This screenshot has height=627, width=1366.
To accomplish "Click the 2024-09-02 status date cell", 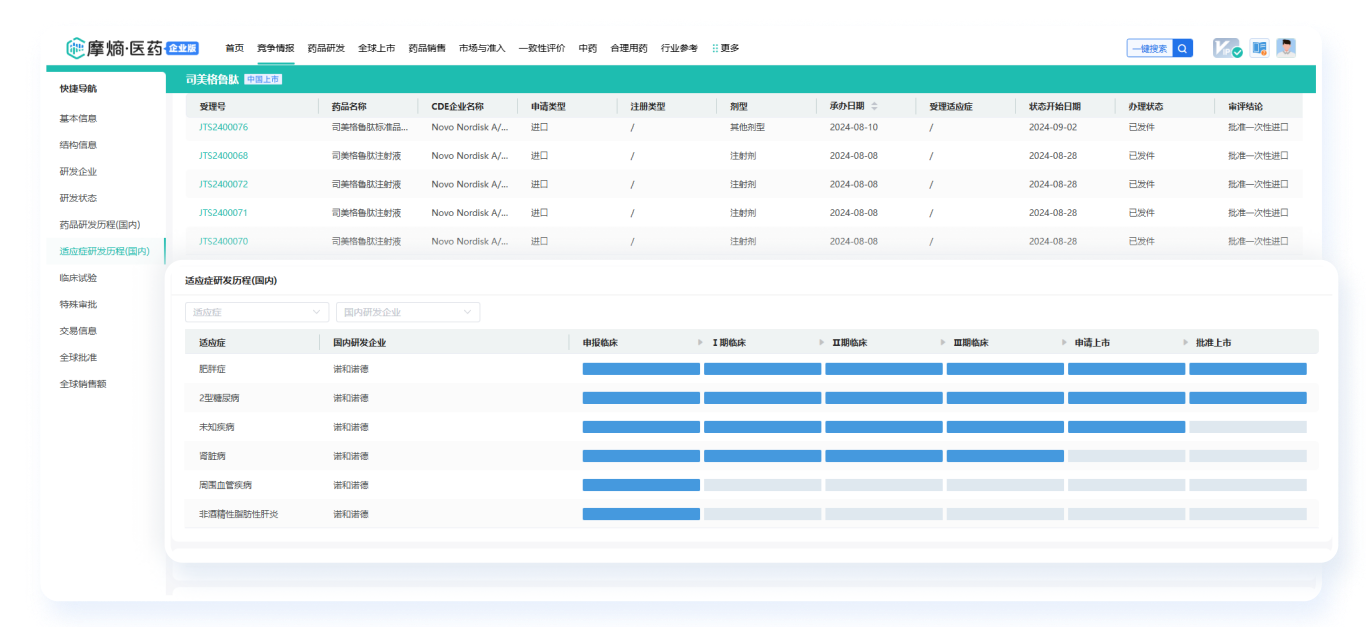I will point(1053,127).
